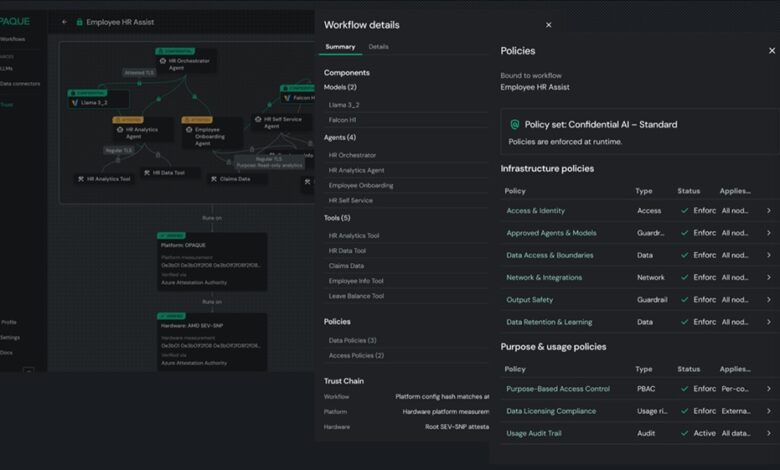Click the Enforced checkmark for Access & Identity
The height and width of the screenshot is (470, 780).
684,211
